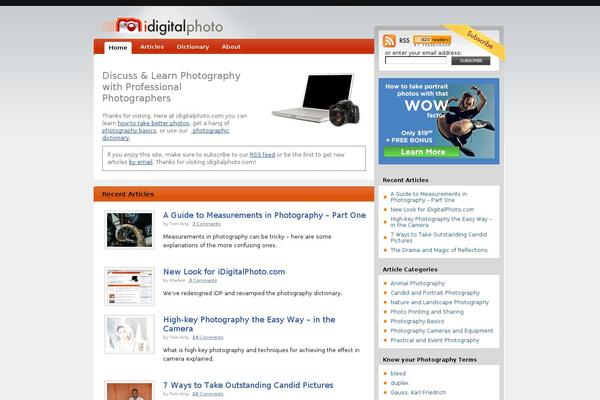Sidebar: open 'A Guide to Measurements in Photography' link

click(x=429, y=197)
